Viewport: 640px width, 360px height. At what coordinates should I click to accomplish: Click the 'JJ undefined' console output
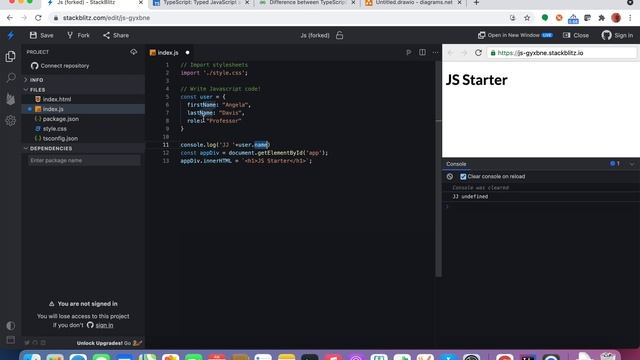(470, 197)
